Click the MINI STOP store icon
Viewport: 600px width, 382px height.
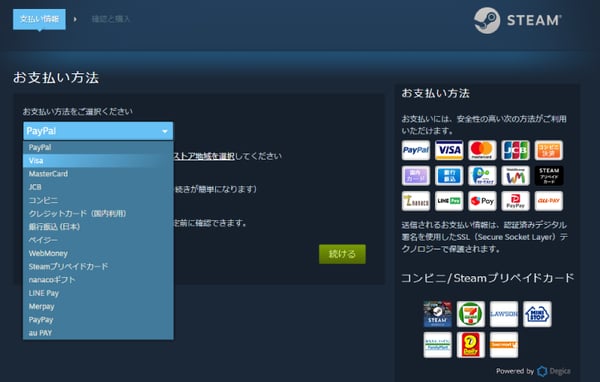click(x=537, y=314)
